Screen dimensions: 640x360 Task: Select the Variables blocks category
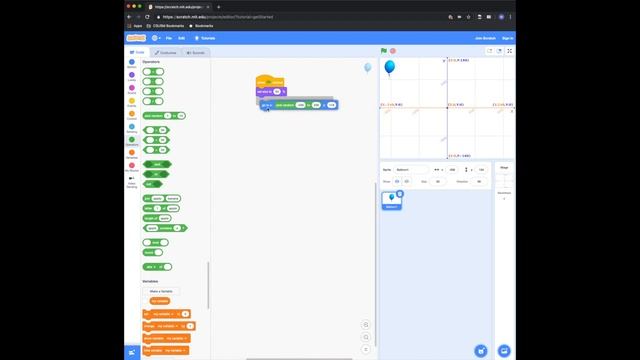click(132, 154)
